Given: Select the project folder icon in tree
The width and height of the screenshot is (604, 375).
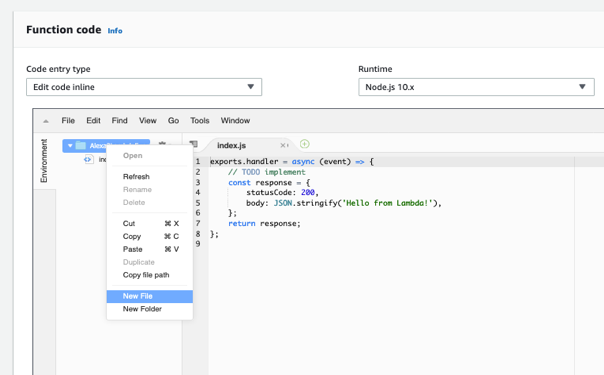Looking at the screenshot, I should [x=81, y=146].
